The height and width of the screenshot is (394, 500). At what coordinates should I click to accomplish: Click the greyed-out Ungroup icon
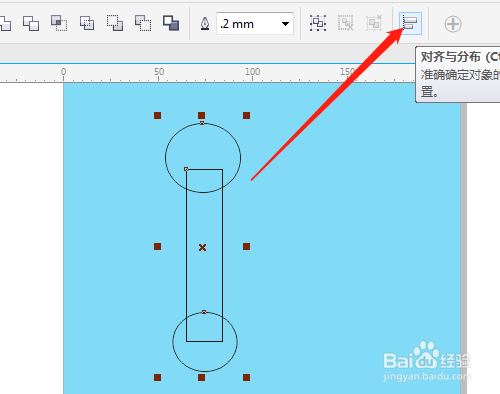(346, 23)
